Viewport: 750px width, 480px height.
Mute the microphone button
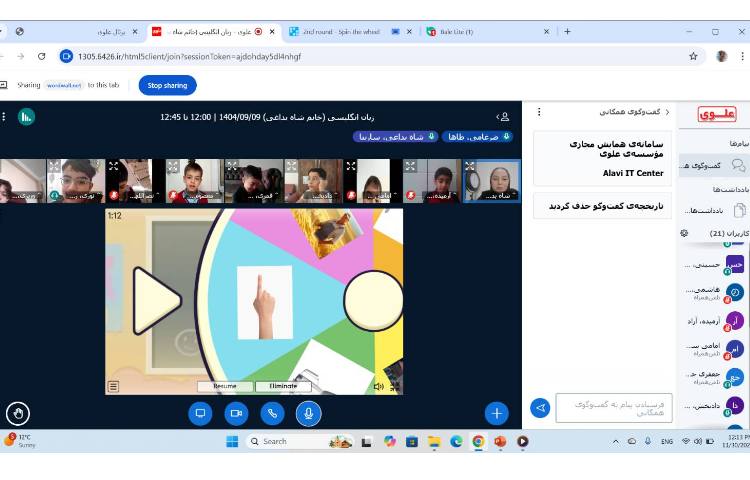[309, 414]
